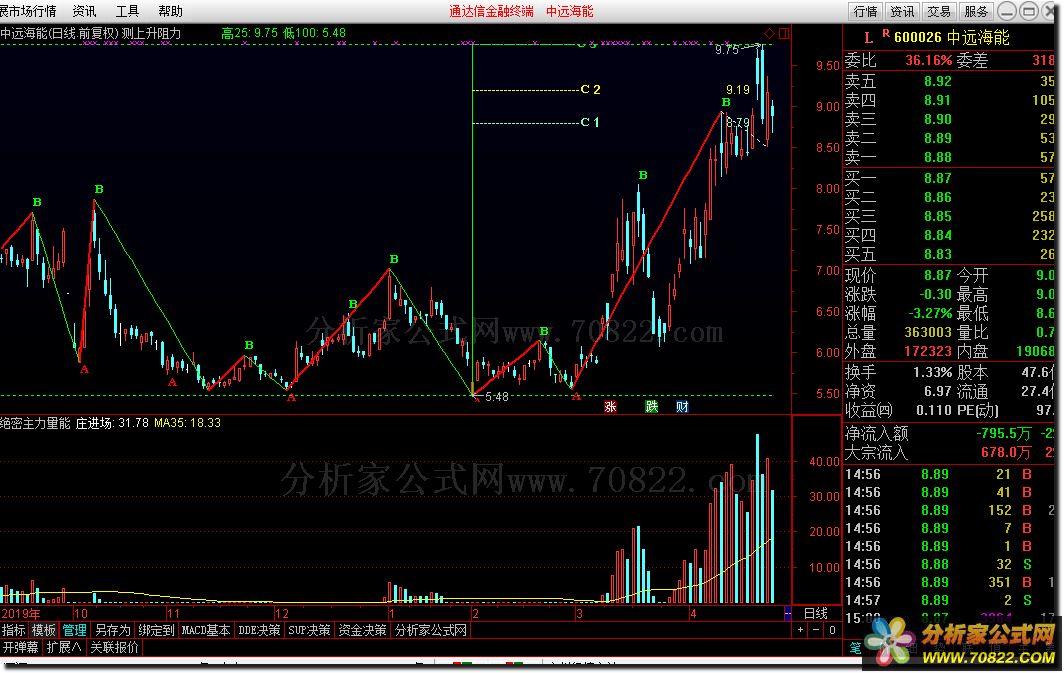Image resolution: width=1064 pixels, height=673 pixels.
Task: Click the 关联报价 button
Action: tap(115, 647)
